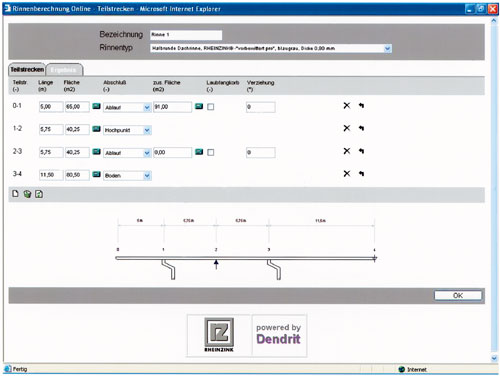Click the arrow icon in row 1-2

coord(361,128)
